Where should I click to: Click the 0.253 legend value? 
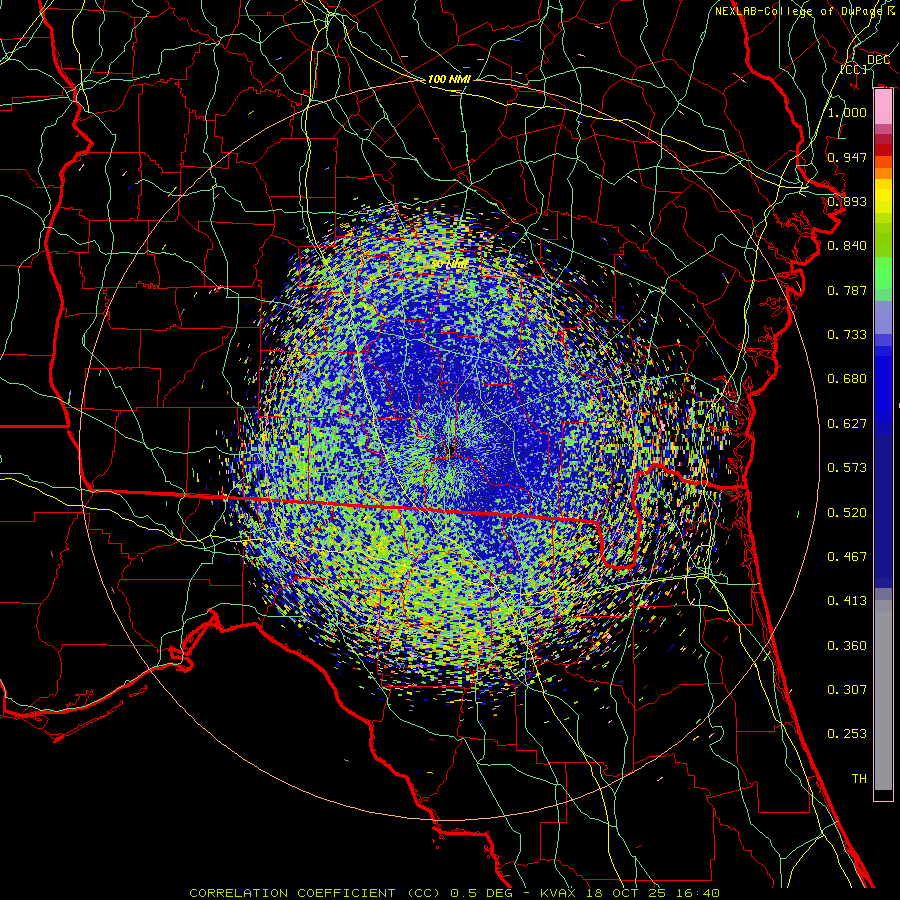coord(847,734)
